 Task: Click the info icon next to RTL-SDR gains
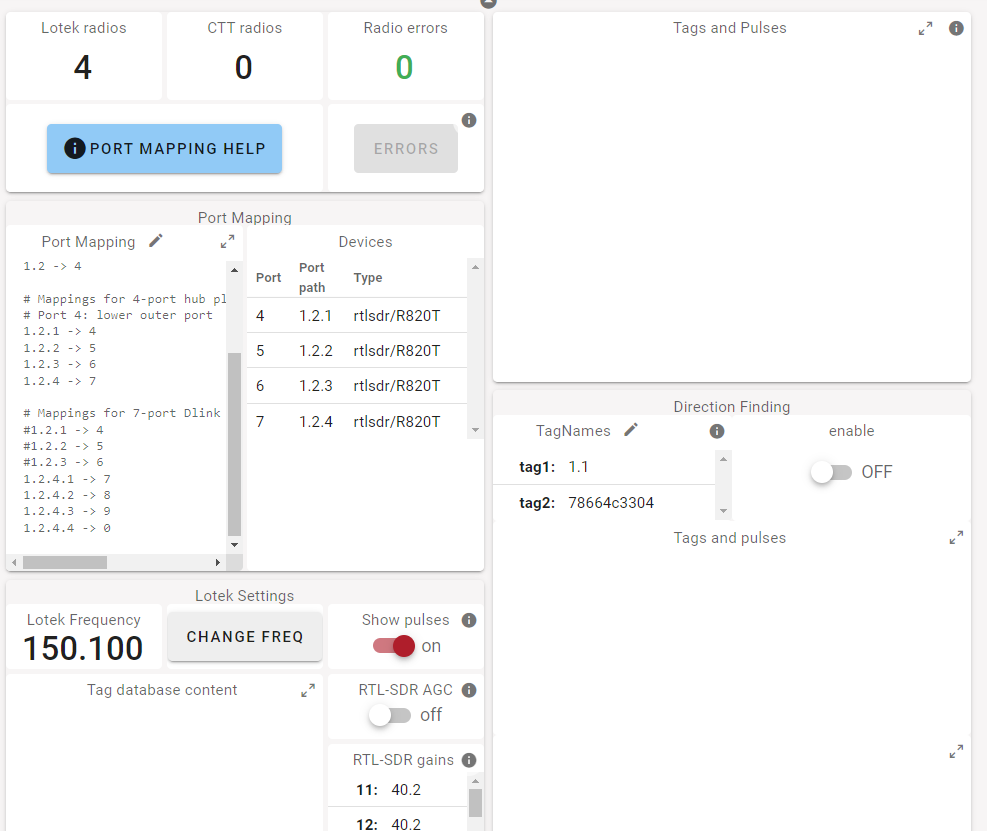[x=469, y=760]
